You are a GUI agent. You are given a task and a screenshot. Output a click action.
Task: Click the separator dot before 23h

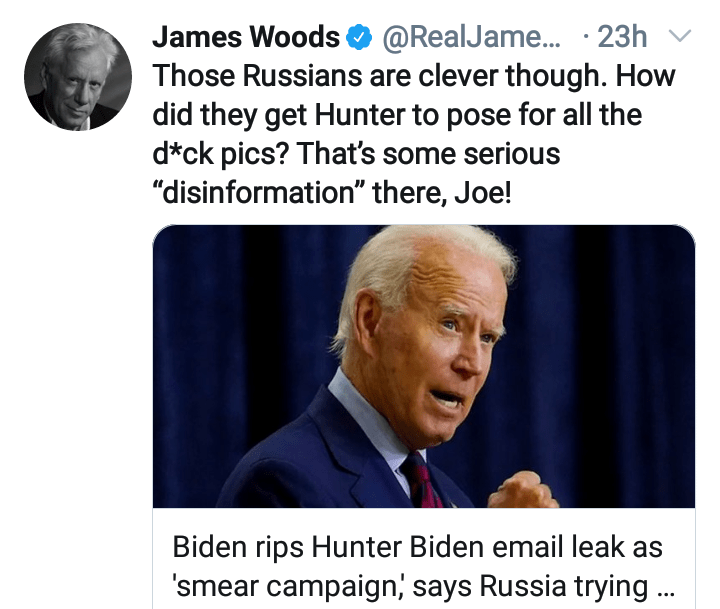pyautogui.click(x=585, y=36)
